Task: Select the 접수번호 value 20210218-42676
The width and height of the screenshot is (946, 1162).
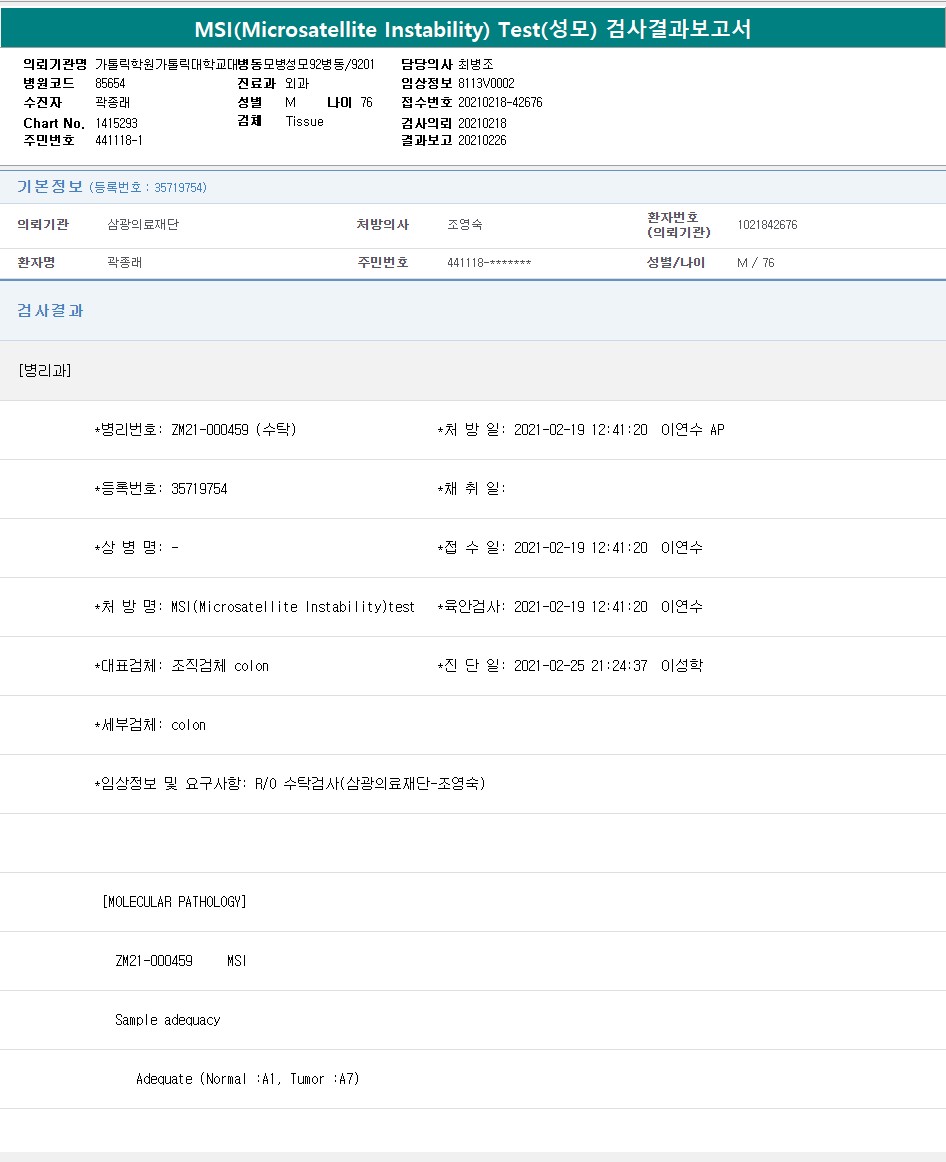Action: point(500,103)
